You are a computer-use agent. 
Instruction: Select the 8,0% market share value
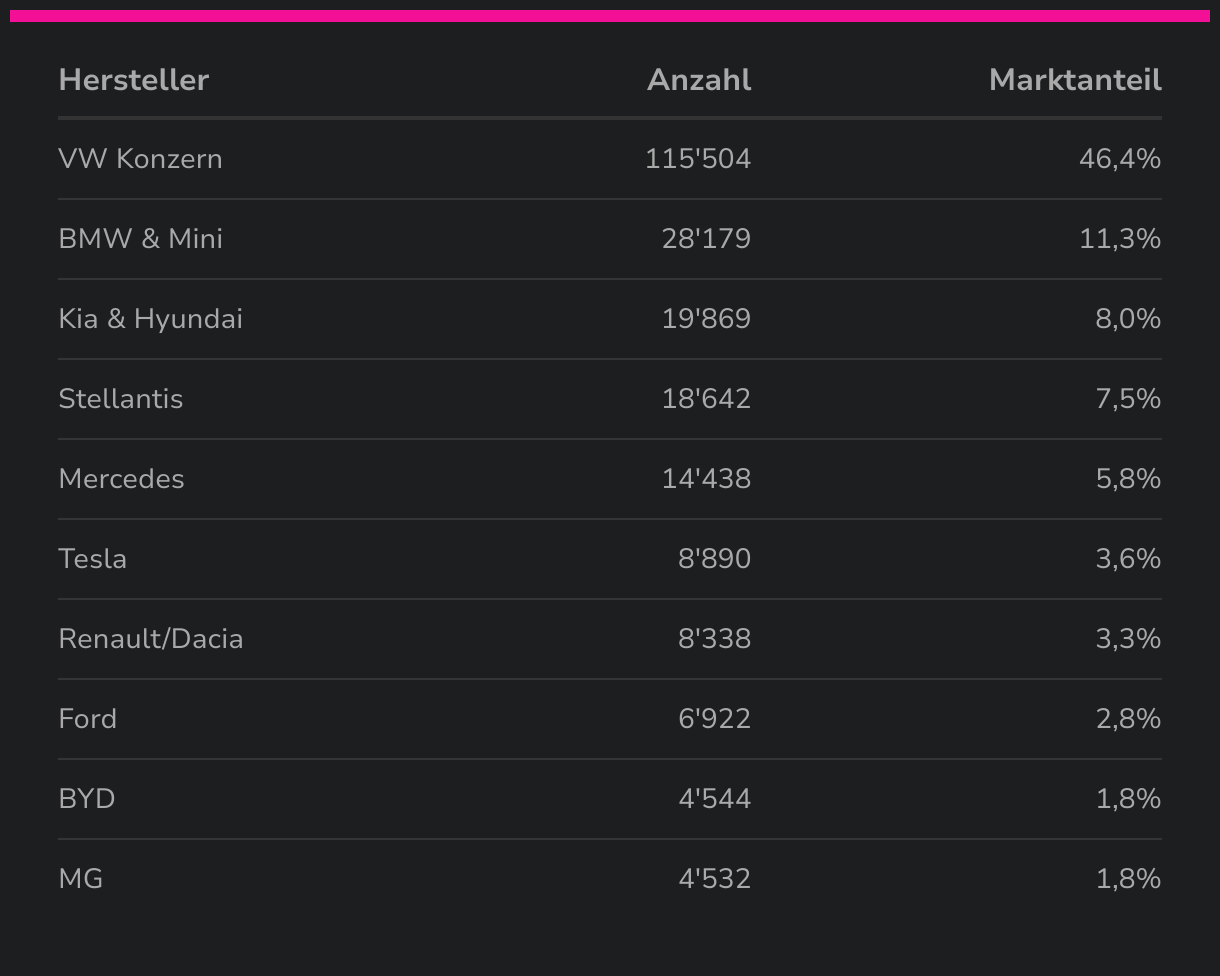point(1127,319)
